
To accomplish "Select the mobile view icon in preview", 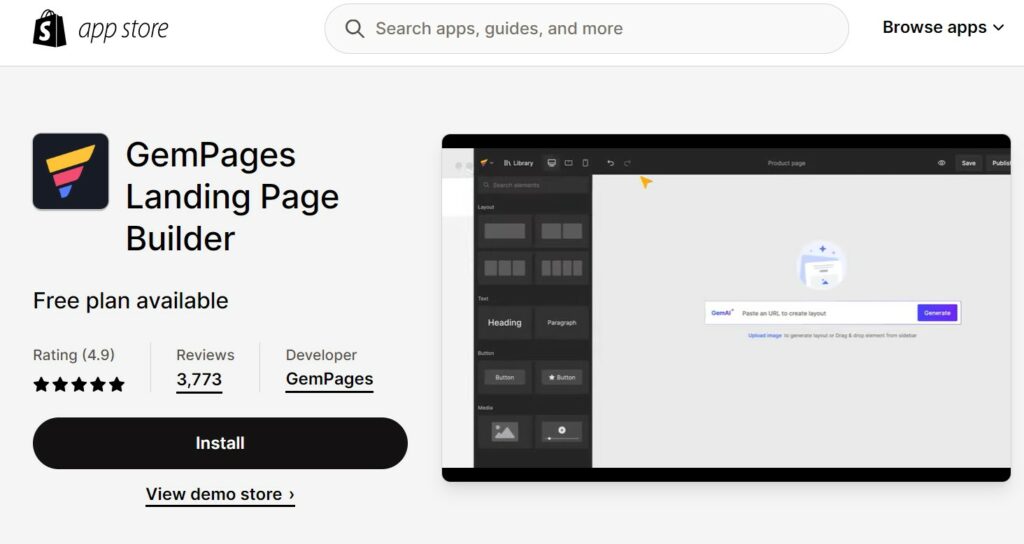I will pos(585,163).
